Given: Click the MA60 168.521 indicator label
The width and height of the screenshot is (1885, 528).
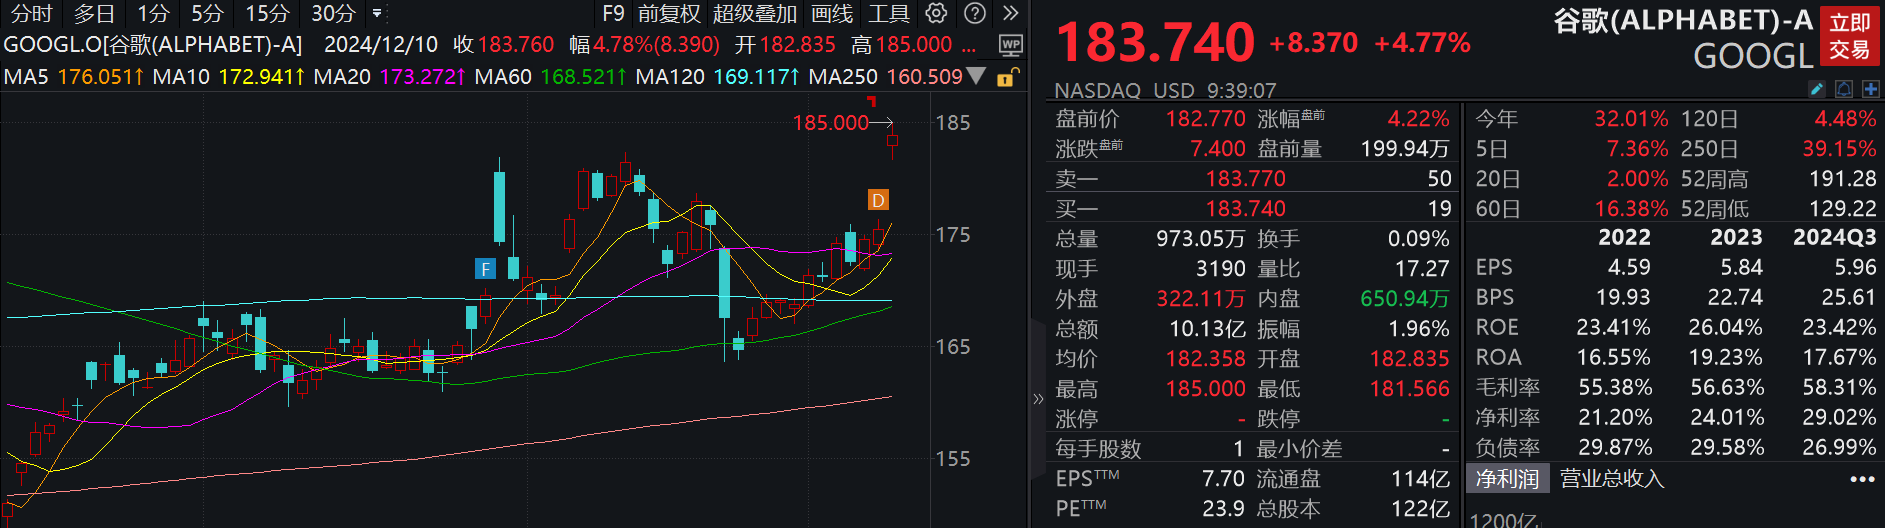Looking at the screenshot, I should 551,76.
